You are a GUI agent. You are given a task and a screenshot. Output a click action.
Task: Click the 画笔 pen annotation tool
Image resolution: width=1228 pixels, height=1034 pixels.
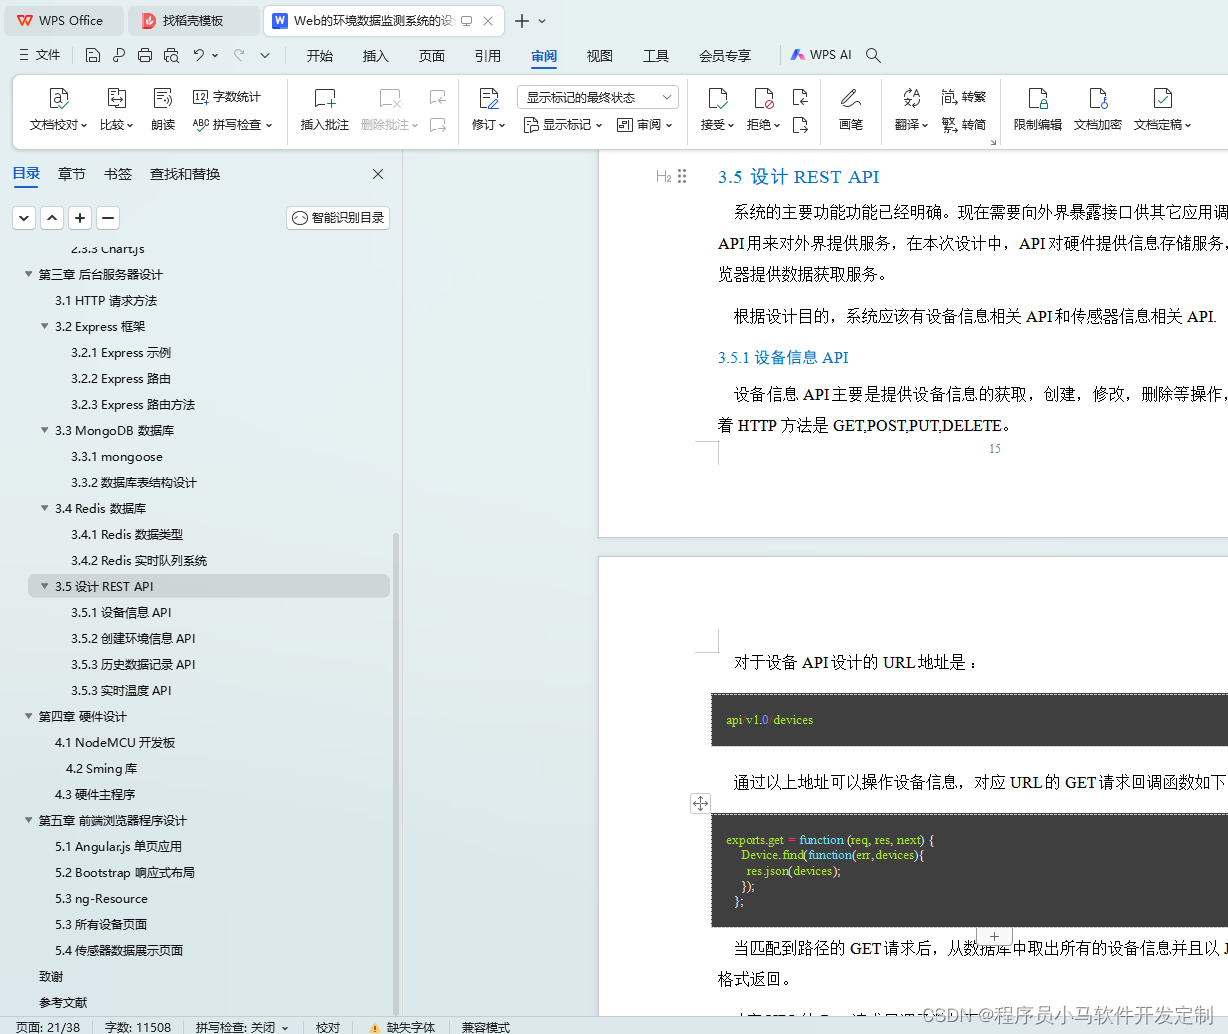tap(851, 110)
